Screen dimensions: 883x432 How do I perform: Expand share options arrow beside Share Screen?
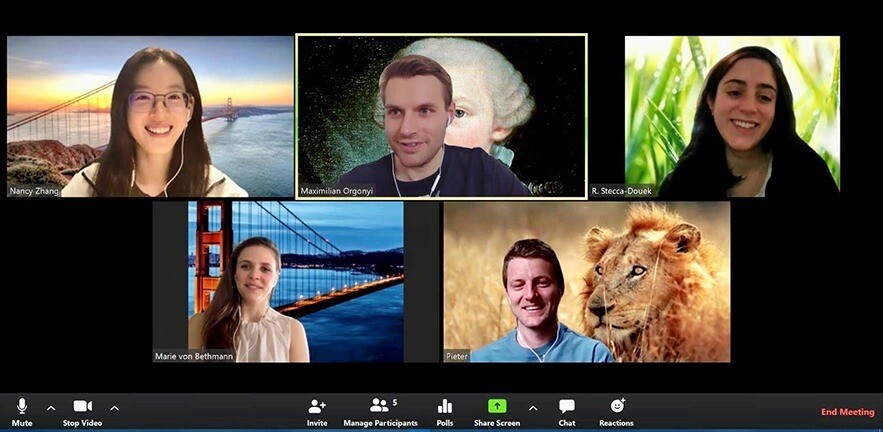click(533, 408)
